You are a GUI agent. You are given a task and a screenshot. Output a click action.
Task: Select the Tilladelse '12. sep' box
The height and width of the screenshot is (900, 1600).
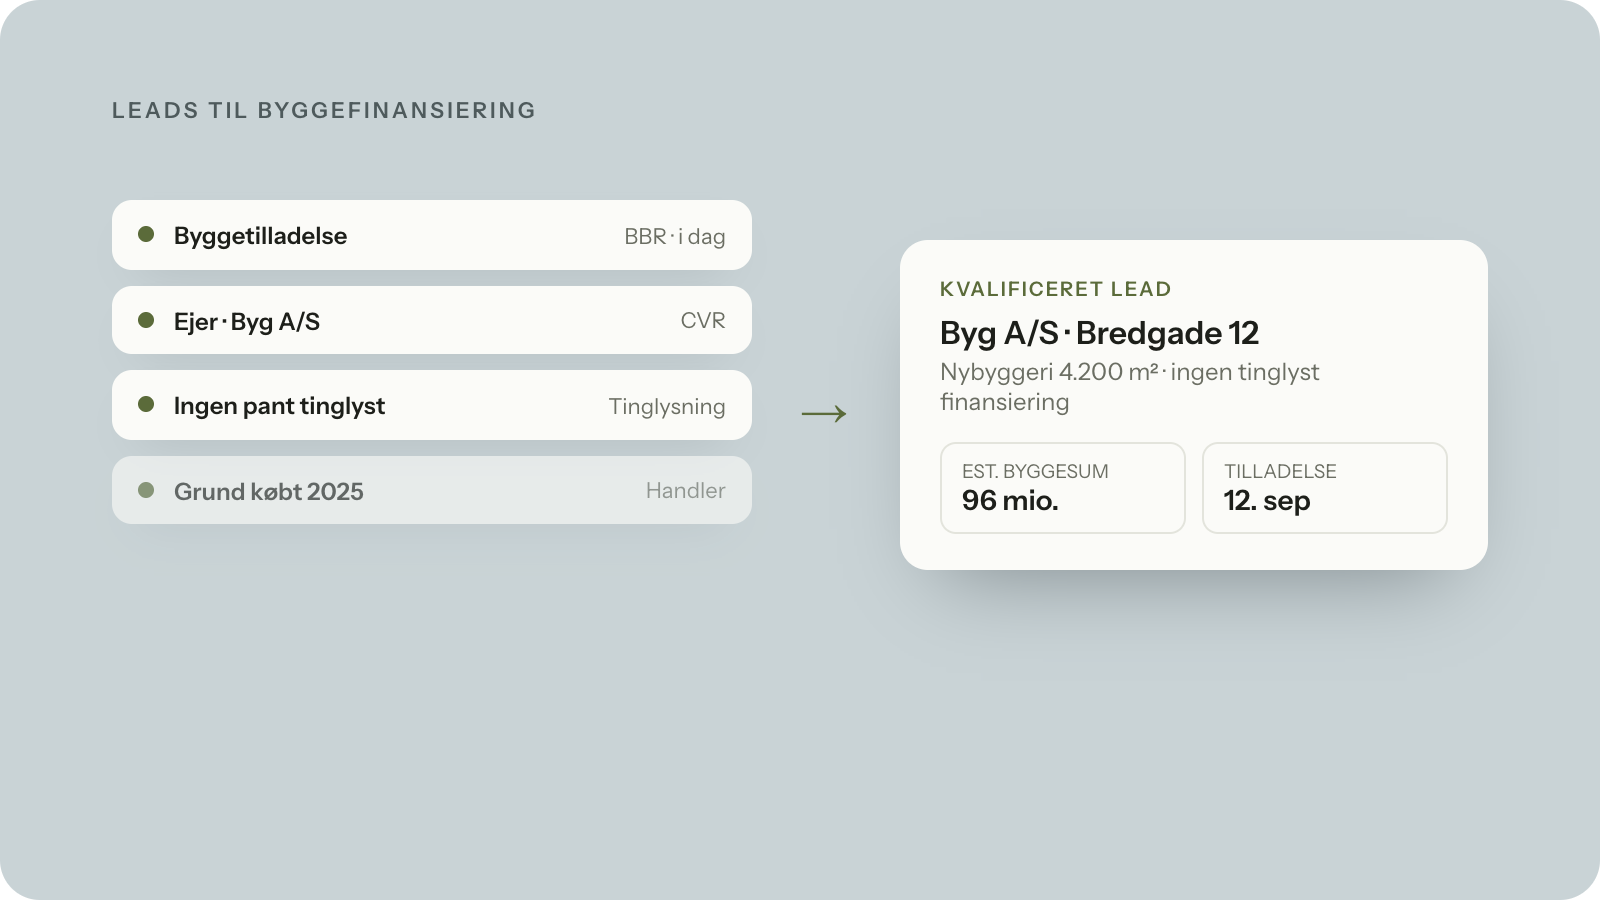[x=1325, y=488]
